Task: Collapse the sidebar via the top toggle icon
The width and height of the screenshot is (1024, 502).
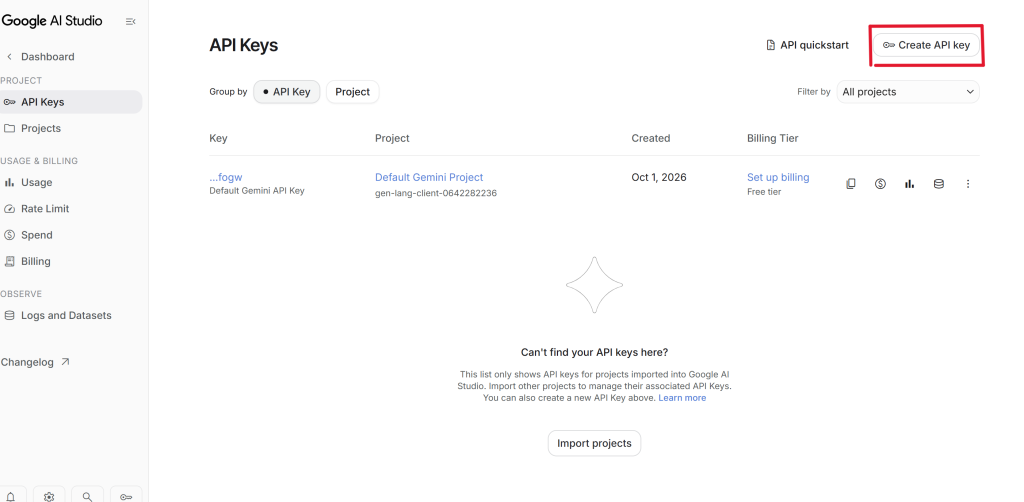Action: coord(131,22)
